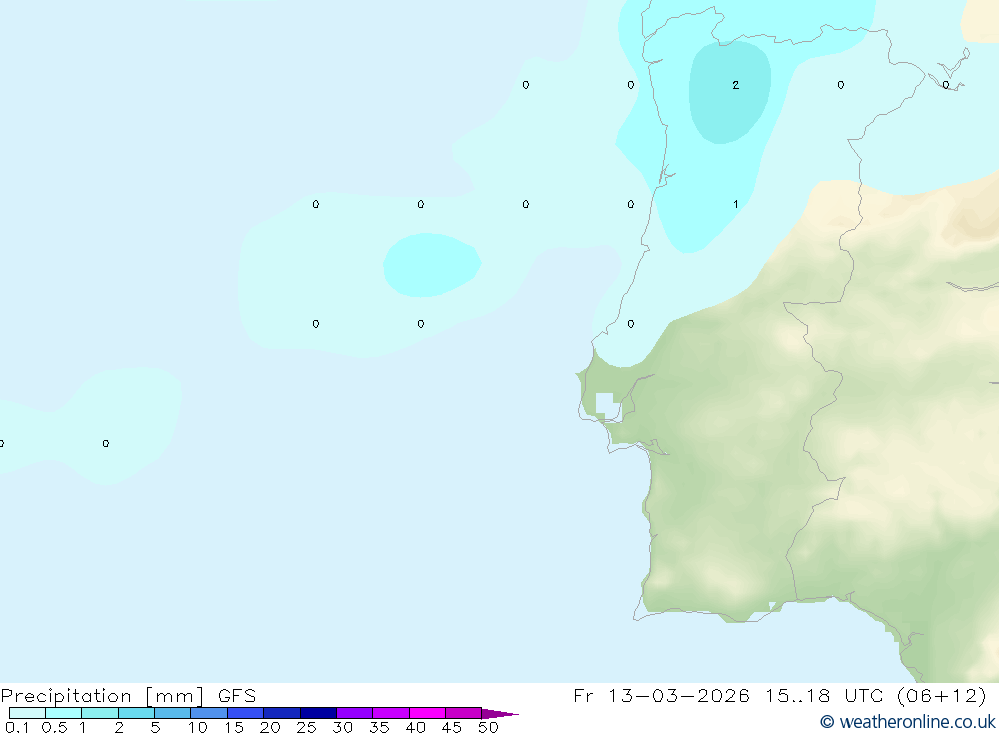Click the legend scale label '30'

click(x=342, y=727)
